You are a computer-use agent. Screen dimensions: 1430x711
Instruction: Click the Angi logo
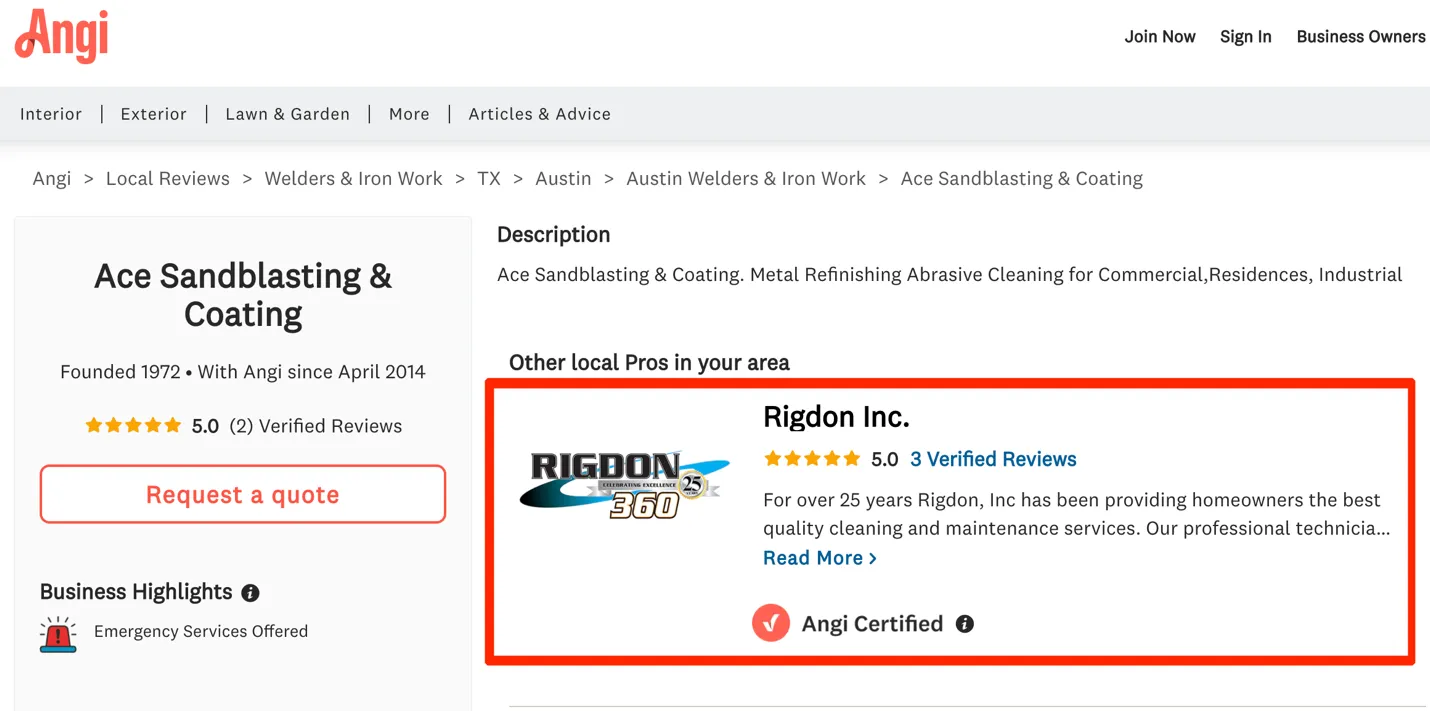click(62, 36)
